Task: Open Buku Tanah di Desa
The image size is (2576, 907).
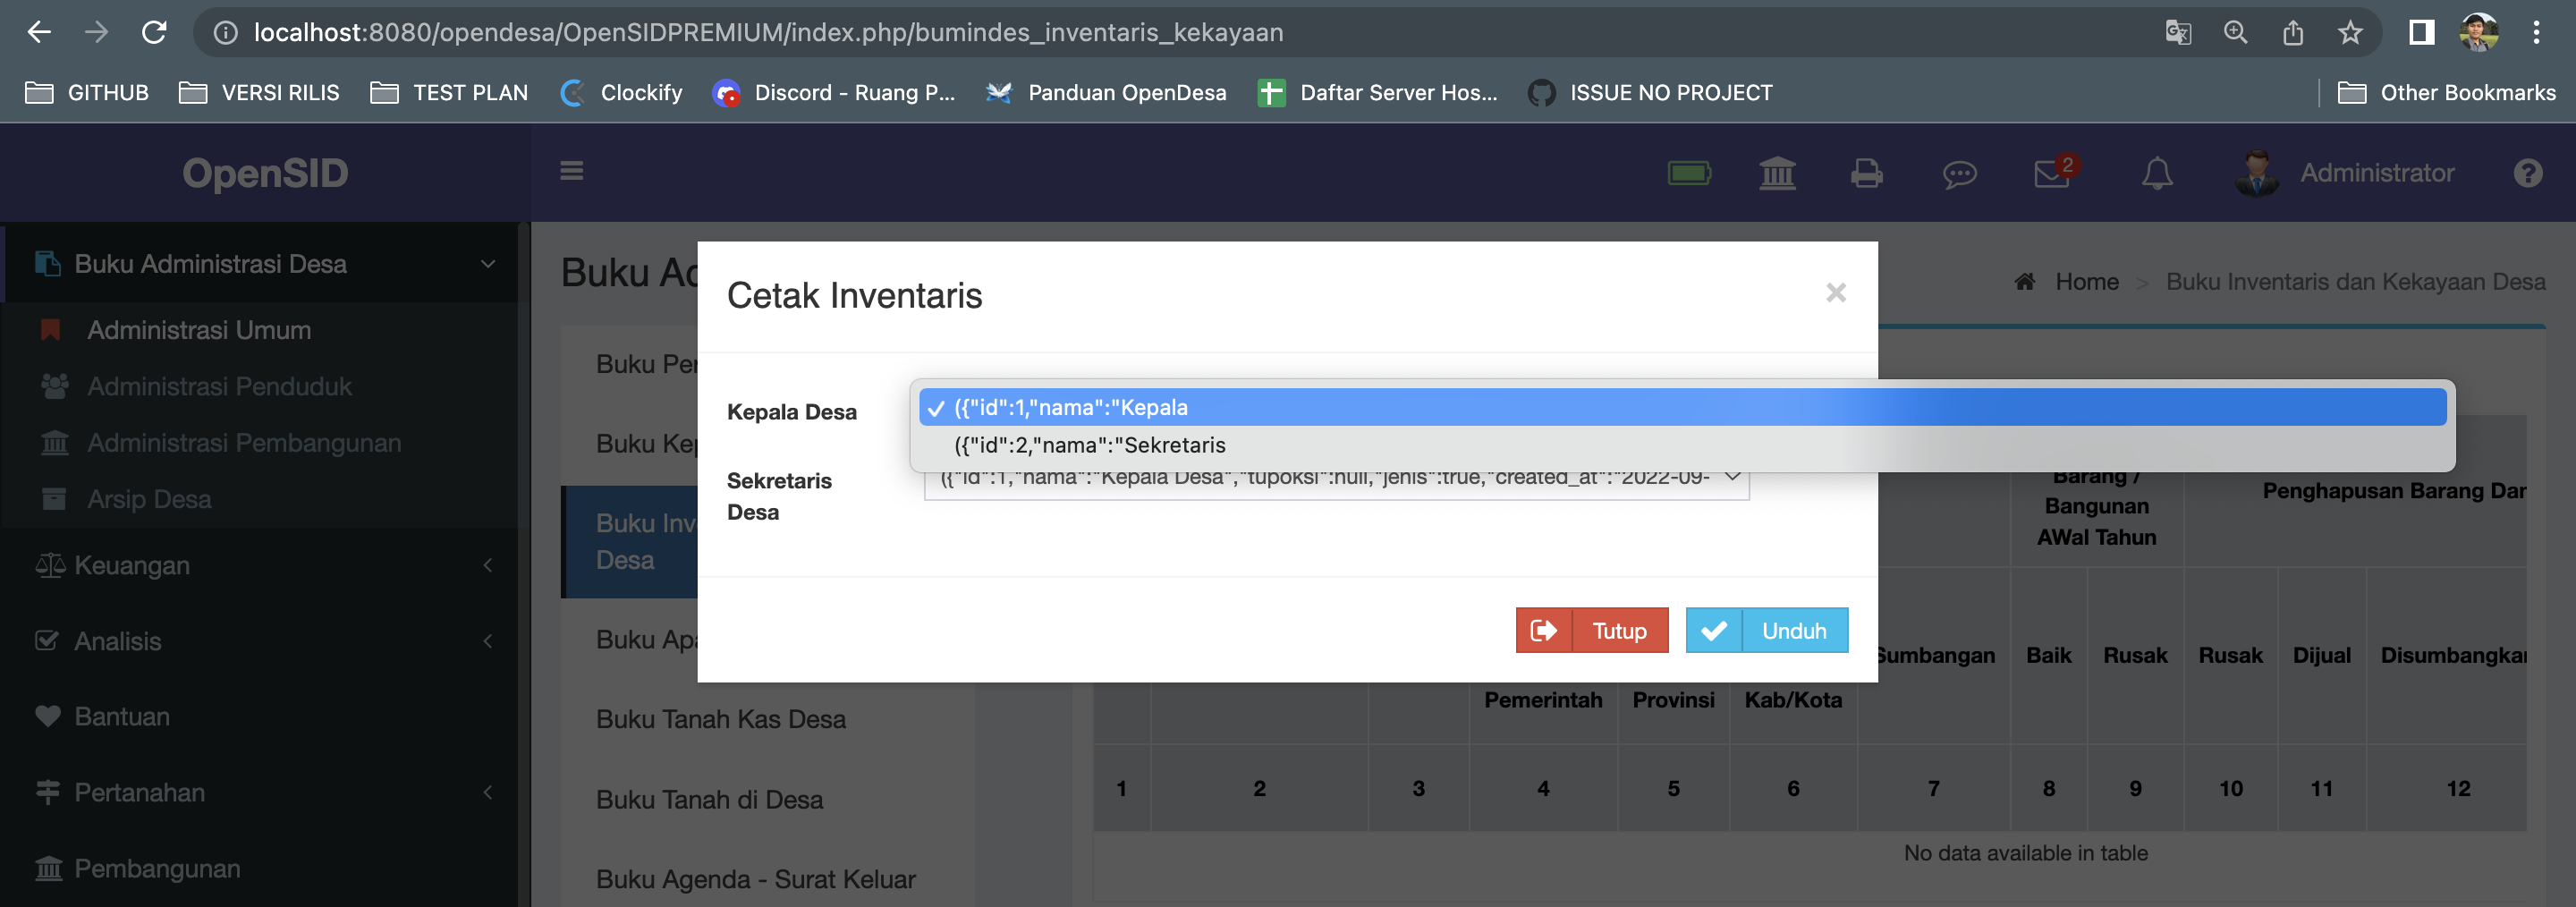Action: point(709,800)
